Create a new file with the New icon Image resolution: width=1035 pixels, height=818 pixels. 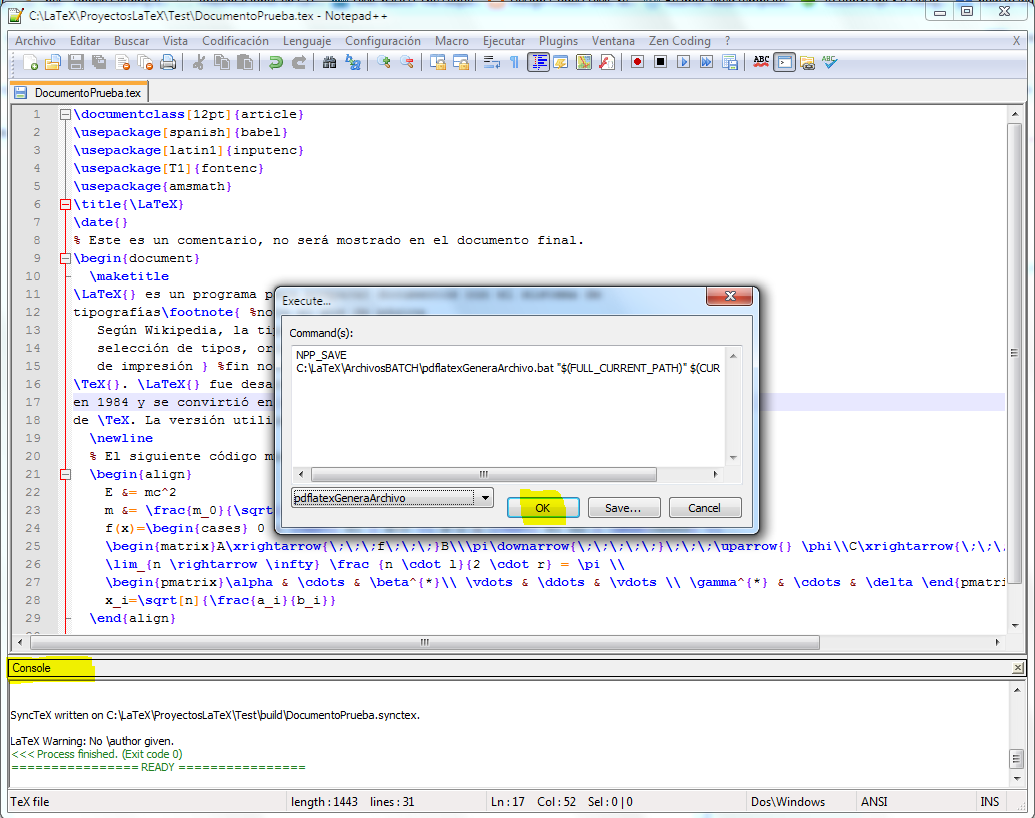click(30, 63)
